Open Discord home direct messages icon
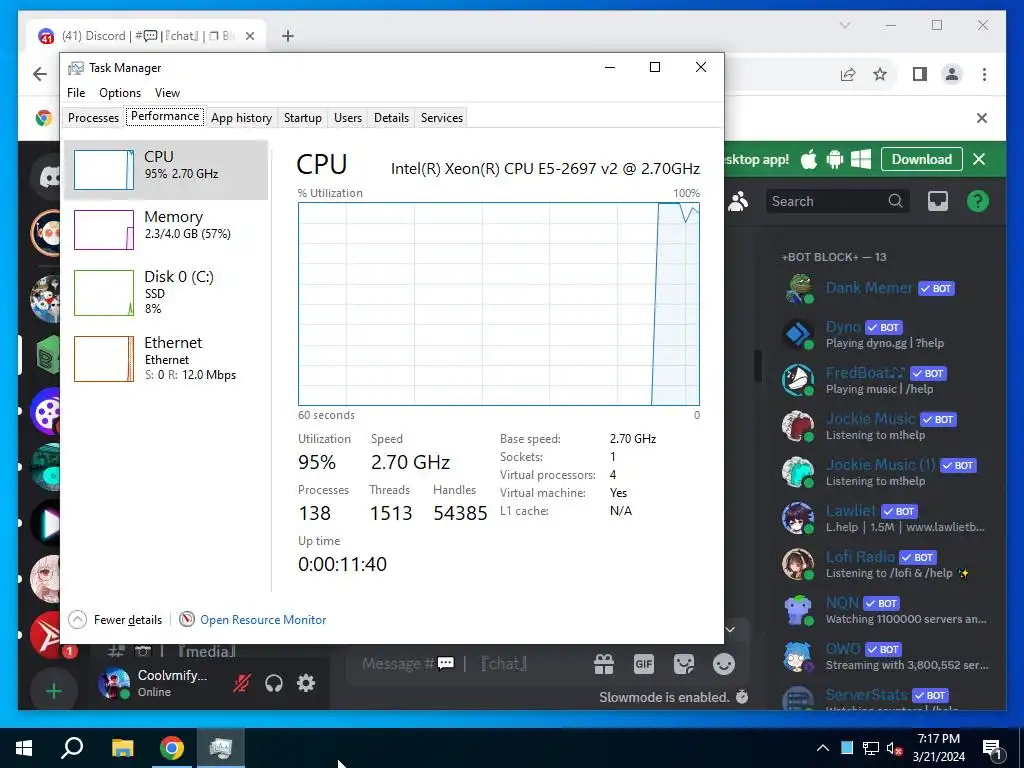This screenshot has width=1024, height=768. [x=47, y=176]
